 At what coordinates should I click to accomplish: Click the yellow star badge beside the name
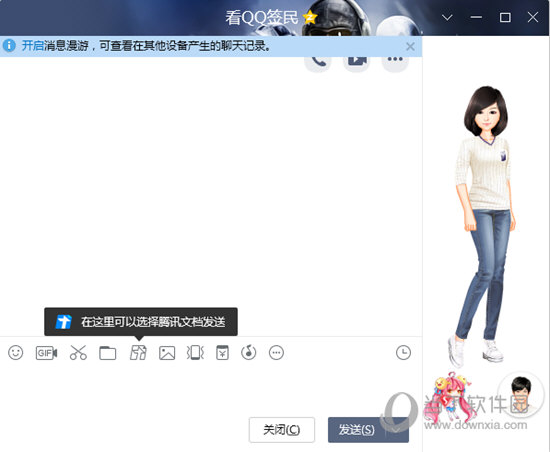(310, 17)
